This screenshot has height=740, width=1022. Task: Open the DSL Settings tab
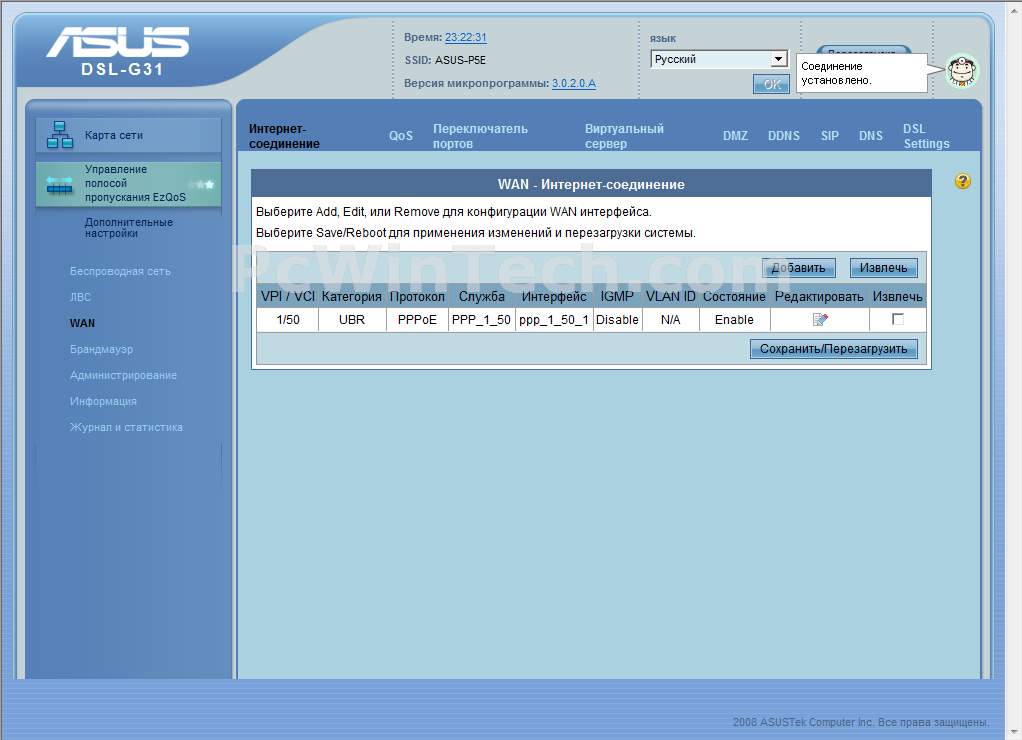(x=926, y=136)
